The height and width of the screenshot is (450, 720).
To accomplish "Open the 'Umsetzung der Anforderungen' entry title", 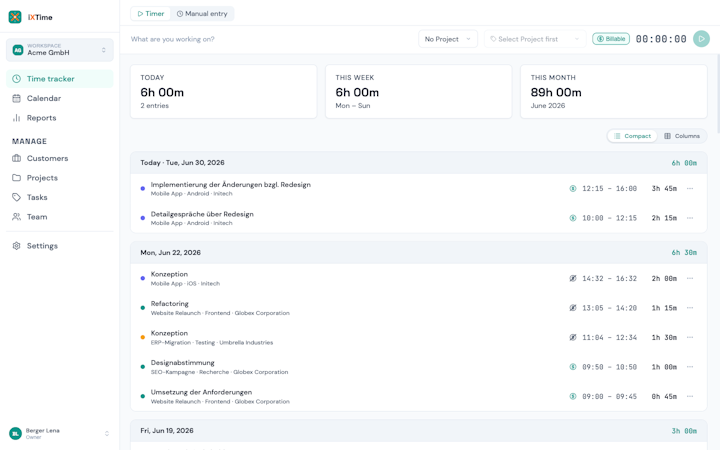I will [x=201, y=392].
